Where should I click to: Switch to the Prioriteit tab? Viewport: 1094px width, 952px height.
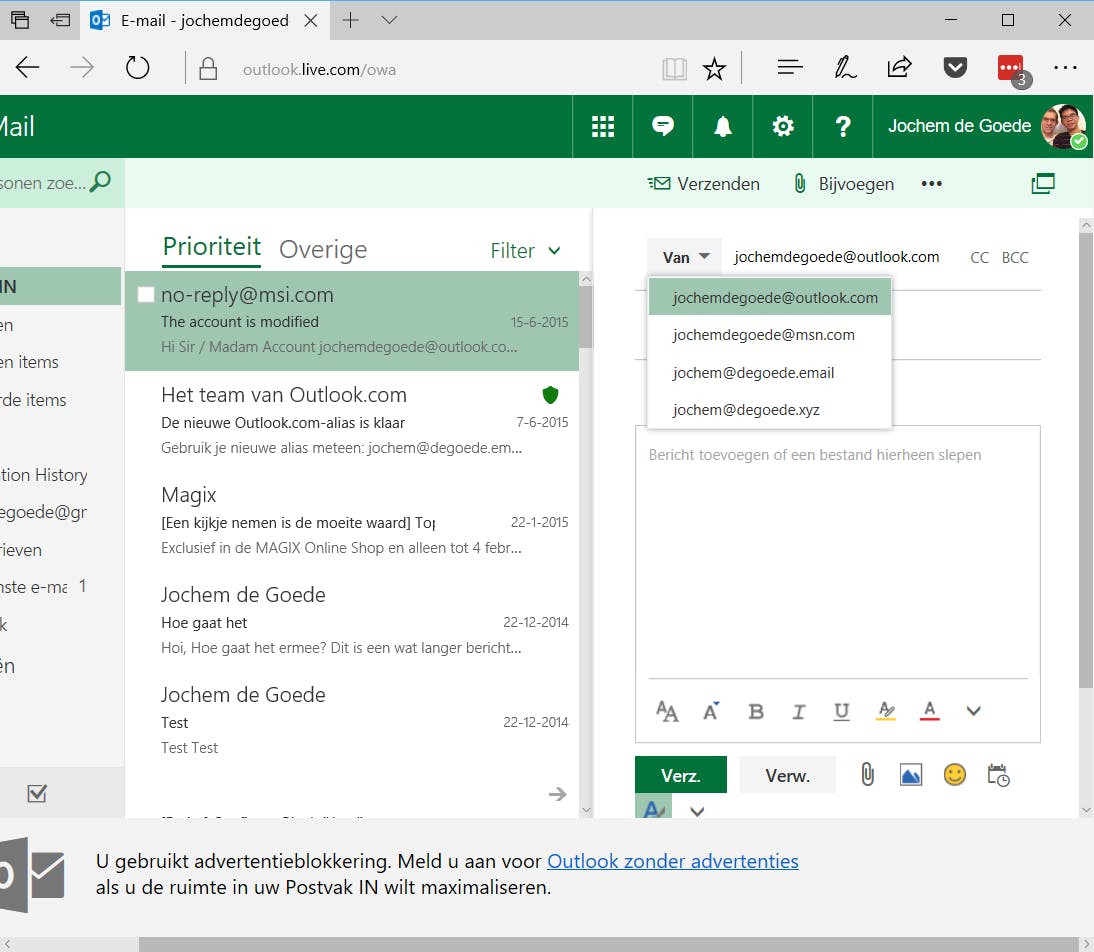pyautogui.click(x=211, y=247)
